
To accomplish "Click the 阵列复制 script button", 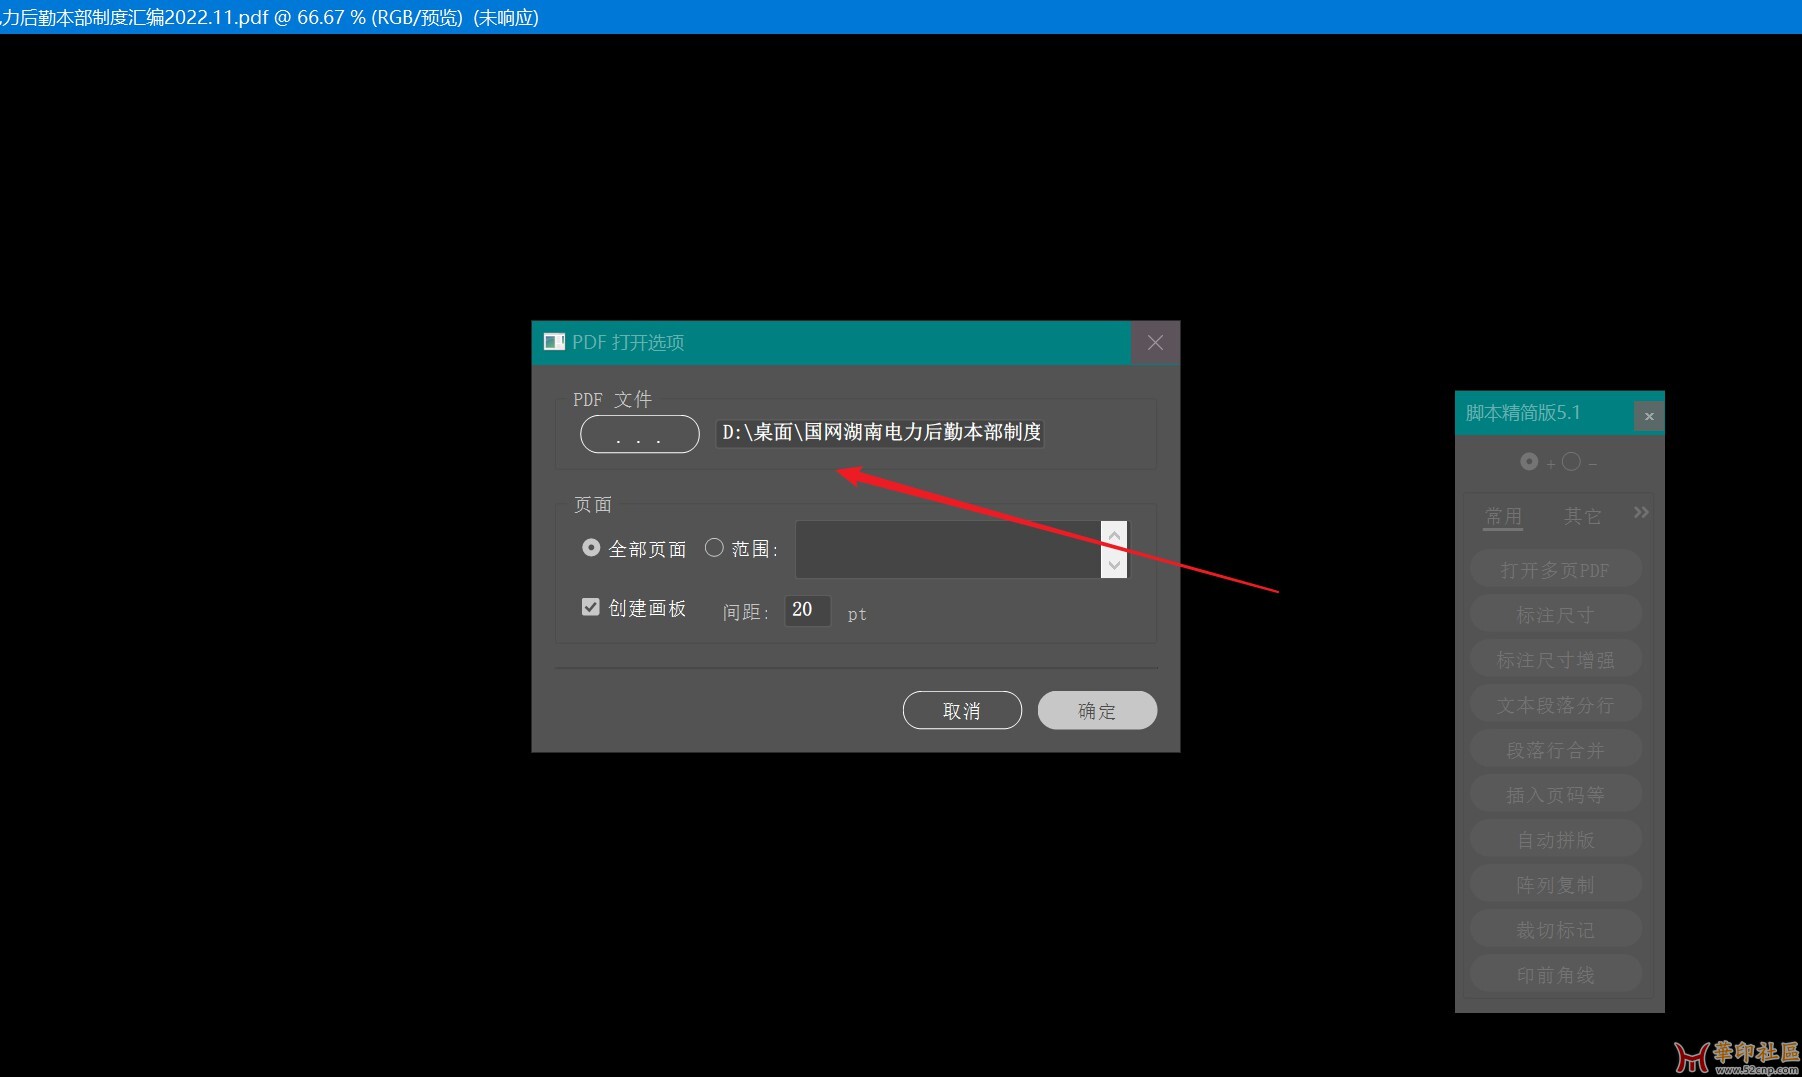I will point(1555,885).
